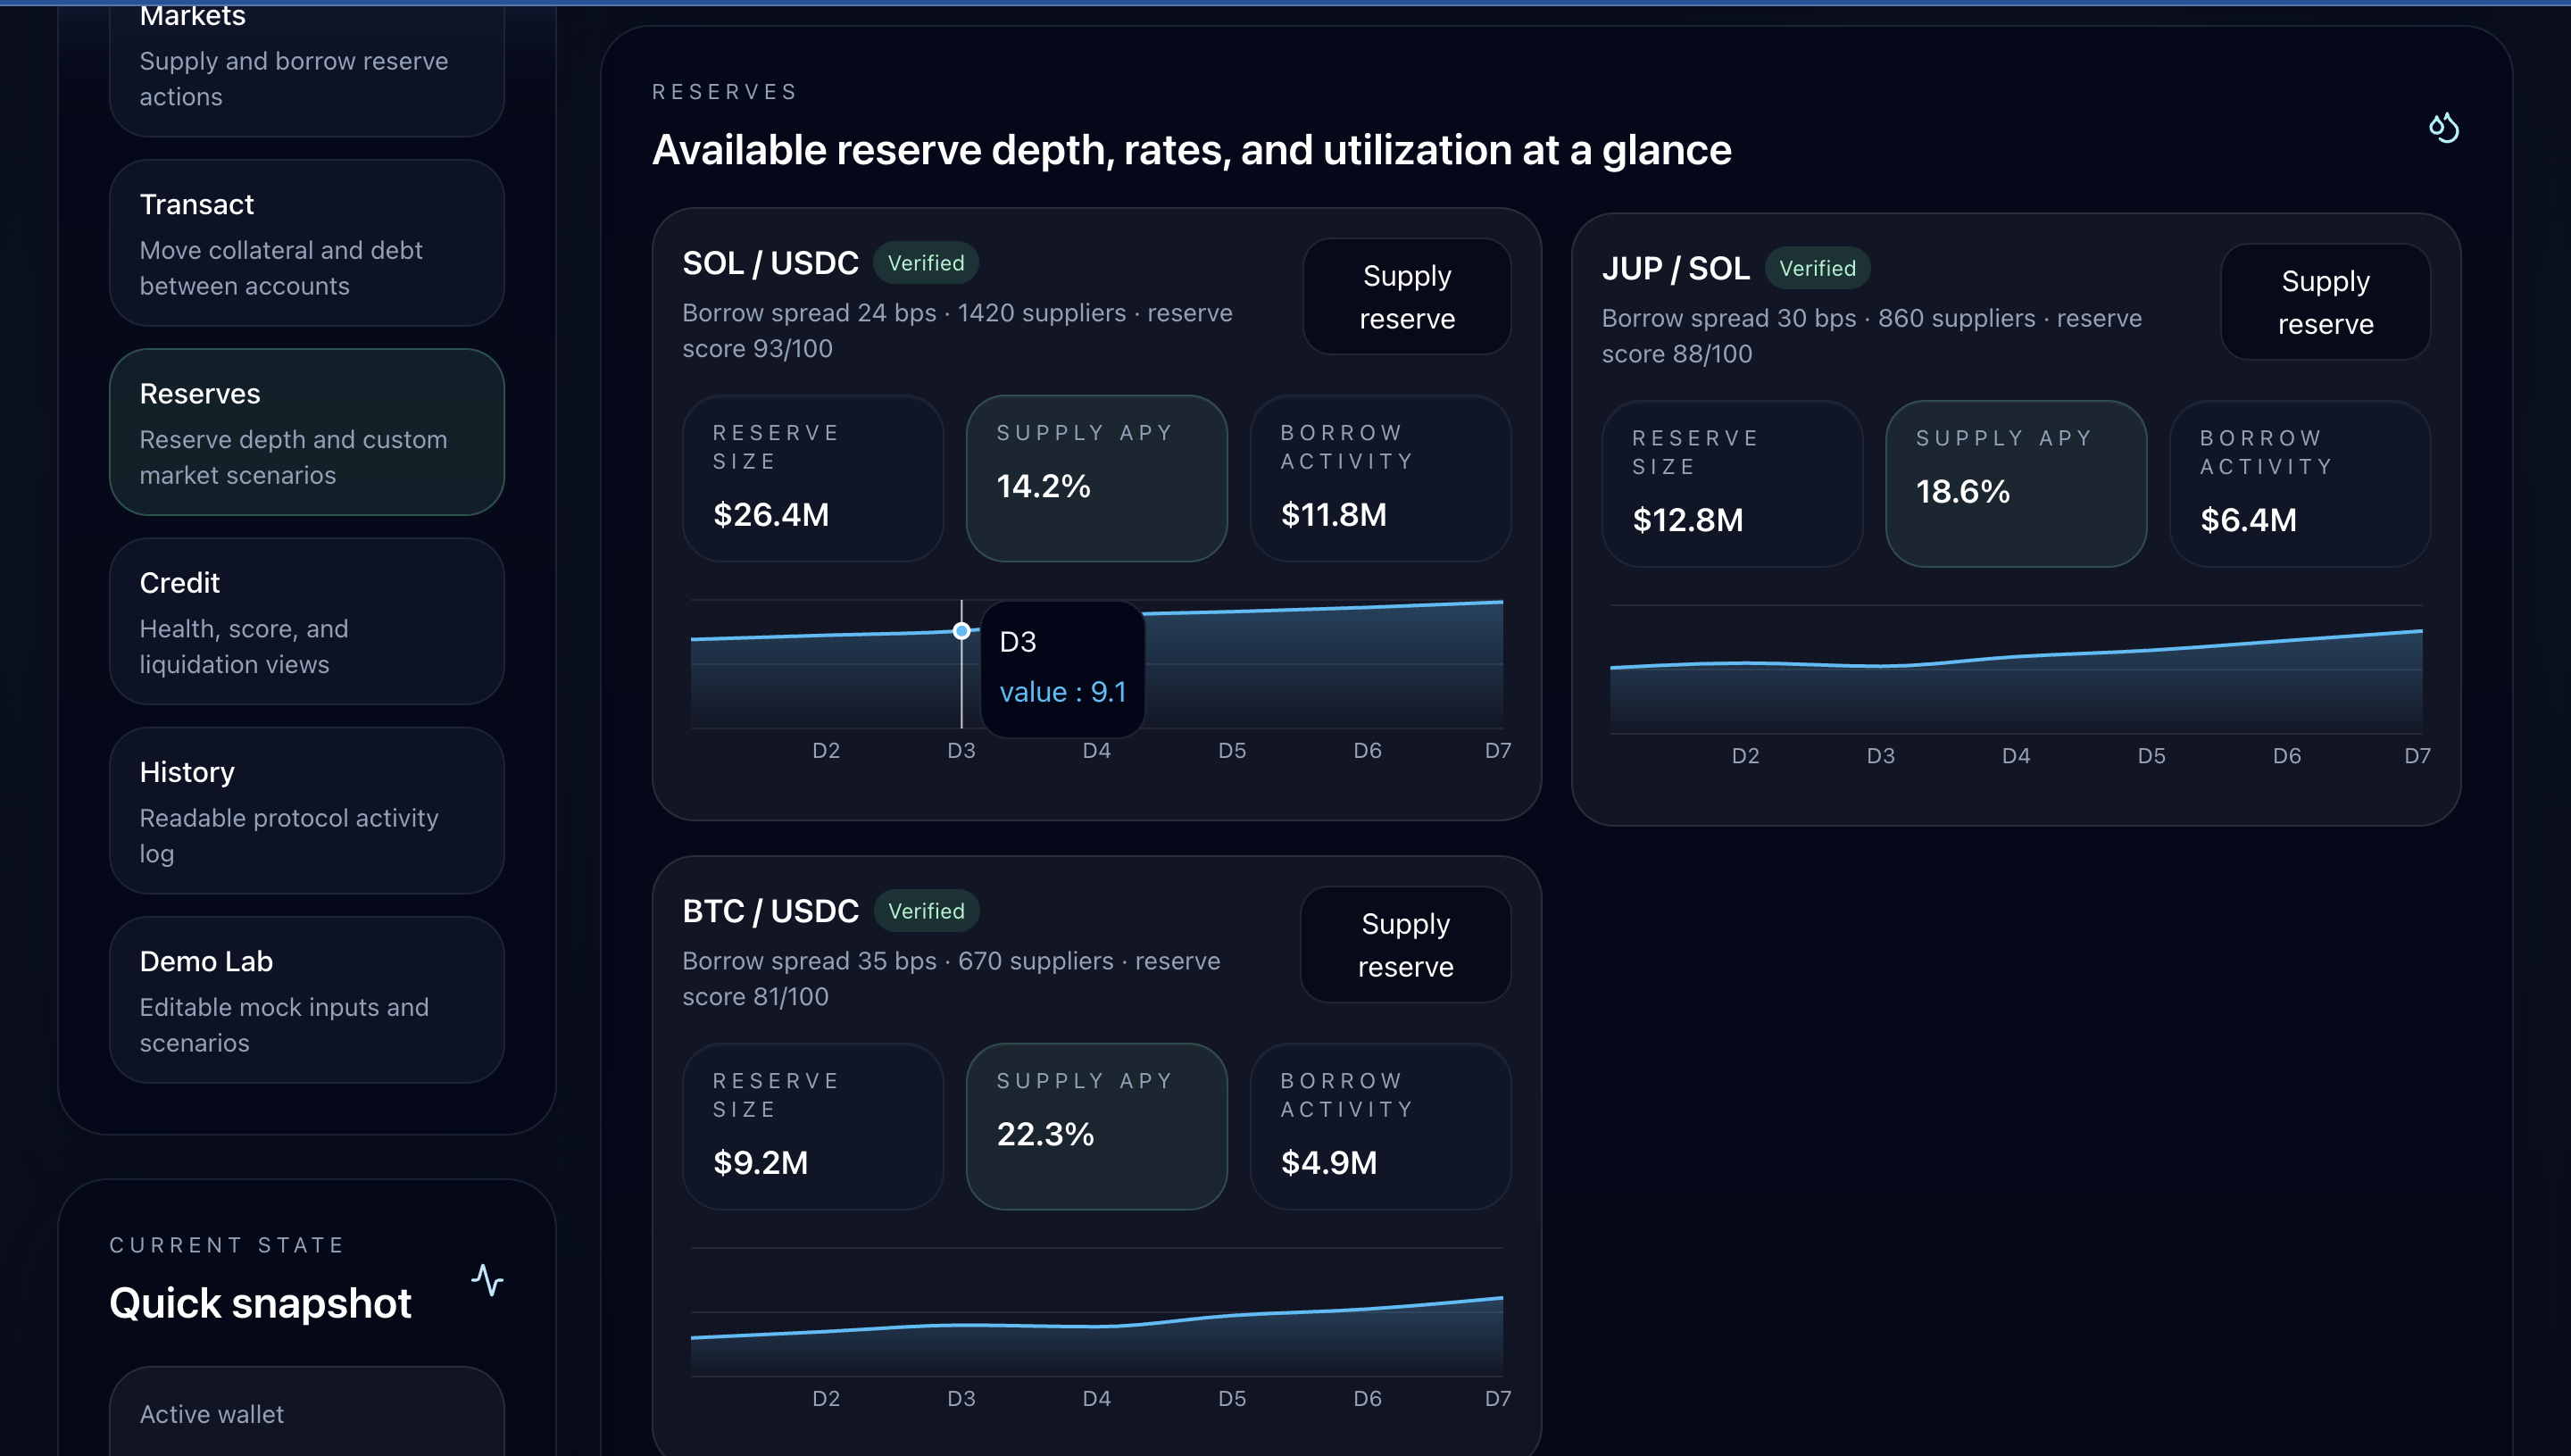Select the 14.2% Supply APY card

pyautogui.click(x=1096, y=478)
